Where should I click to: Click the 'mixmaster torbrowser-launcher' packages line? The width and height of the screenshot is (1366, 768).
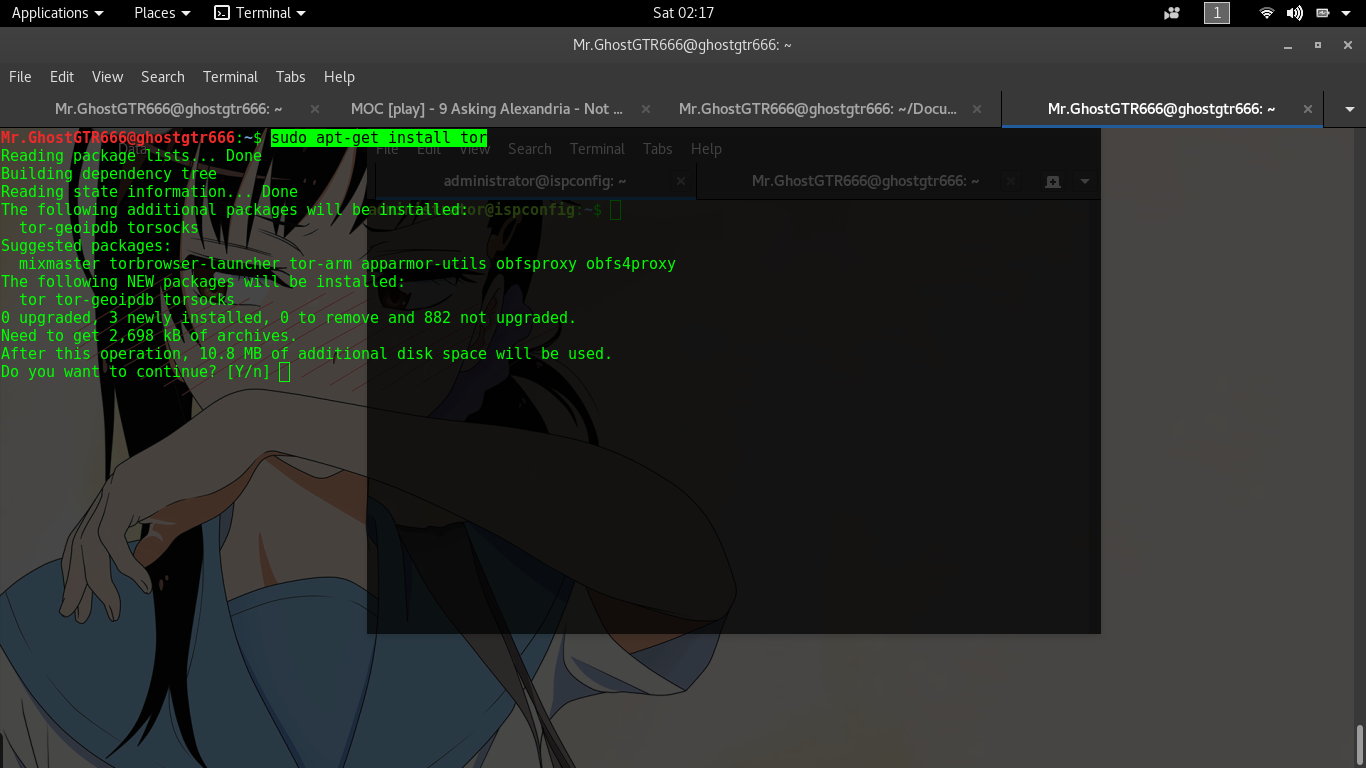click(x=347, y=264)
